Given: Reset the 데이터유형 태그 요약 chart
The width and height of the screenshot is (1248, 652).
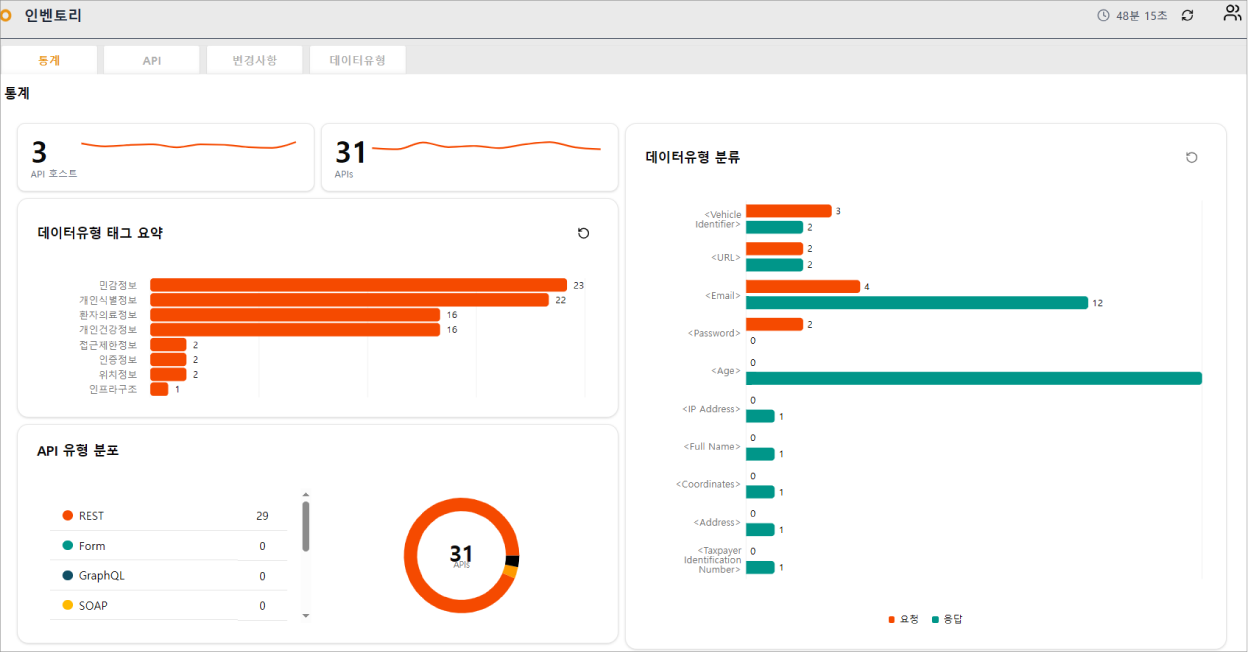Looking at the screenshot, I should [x=584, y=233].
